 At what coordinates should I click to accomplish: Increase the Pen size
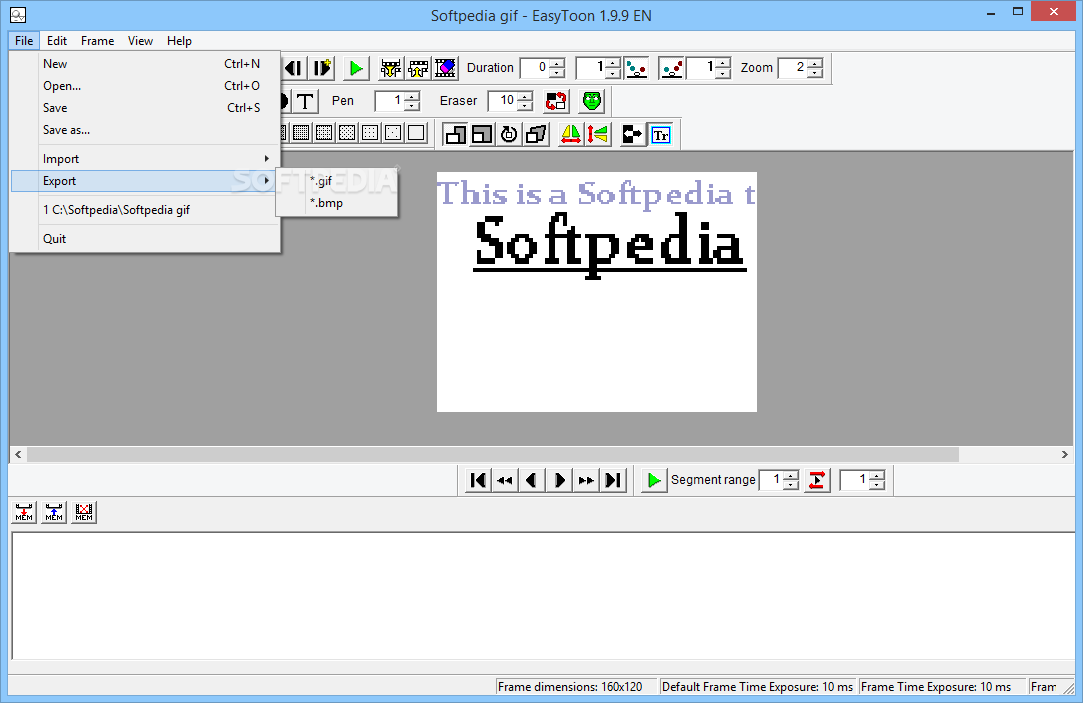412,96
